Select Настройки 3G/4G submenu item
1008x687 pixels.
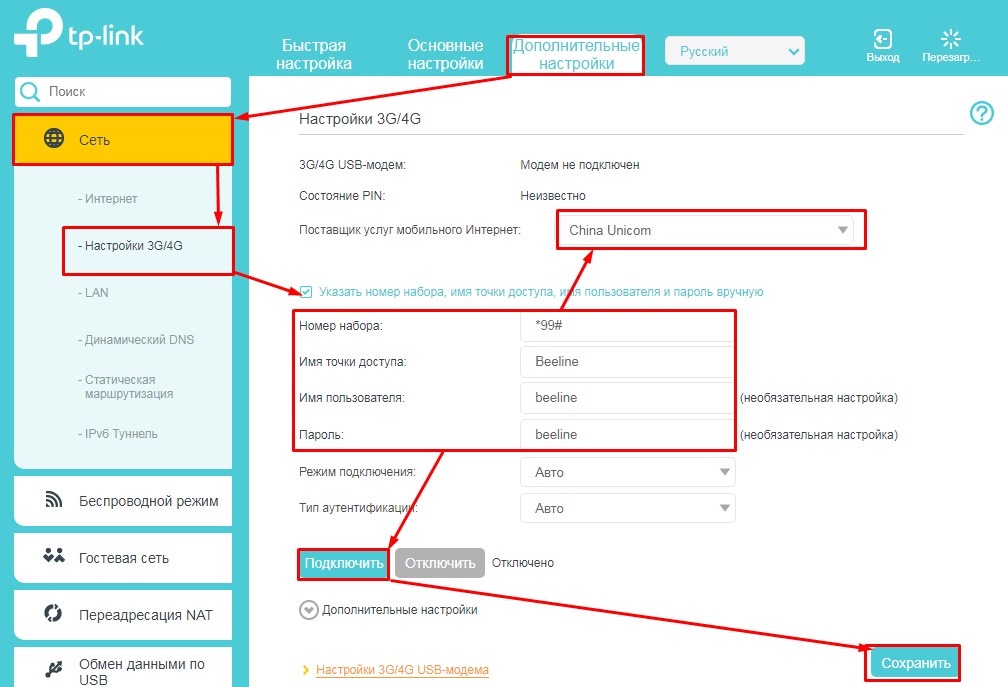coord(130,245)
